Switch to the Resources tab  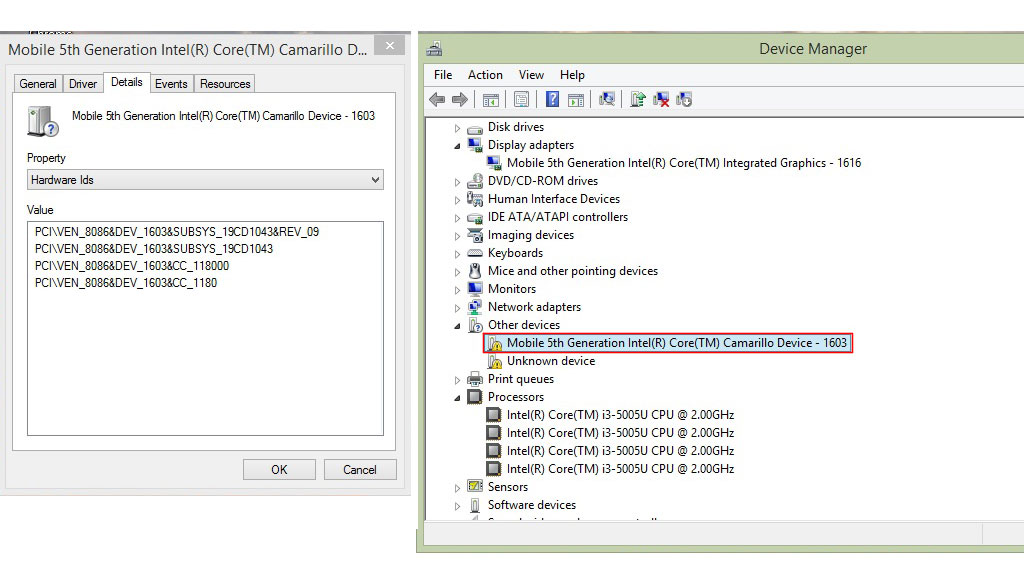pyautogui.click(x=225, y=84)
